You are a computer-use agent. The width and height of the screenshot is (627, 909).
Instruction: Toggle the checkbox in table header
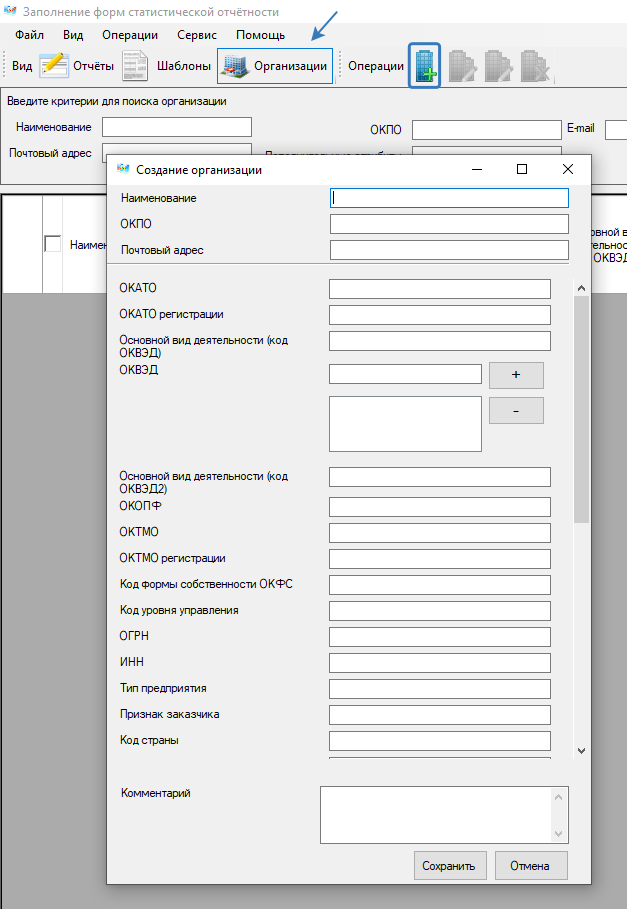53,244
